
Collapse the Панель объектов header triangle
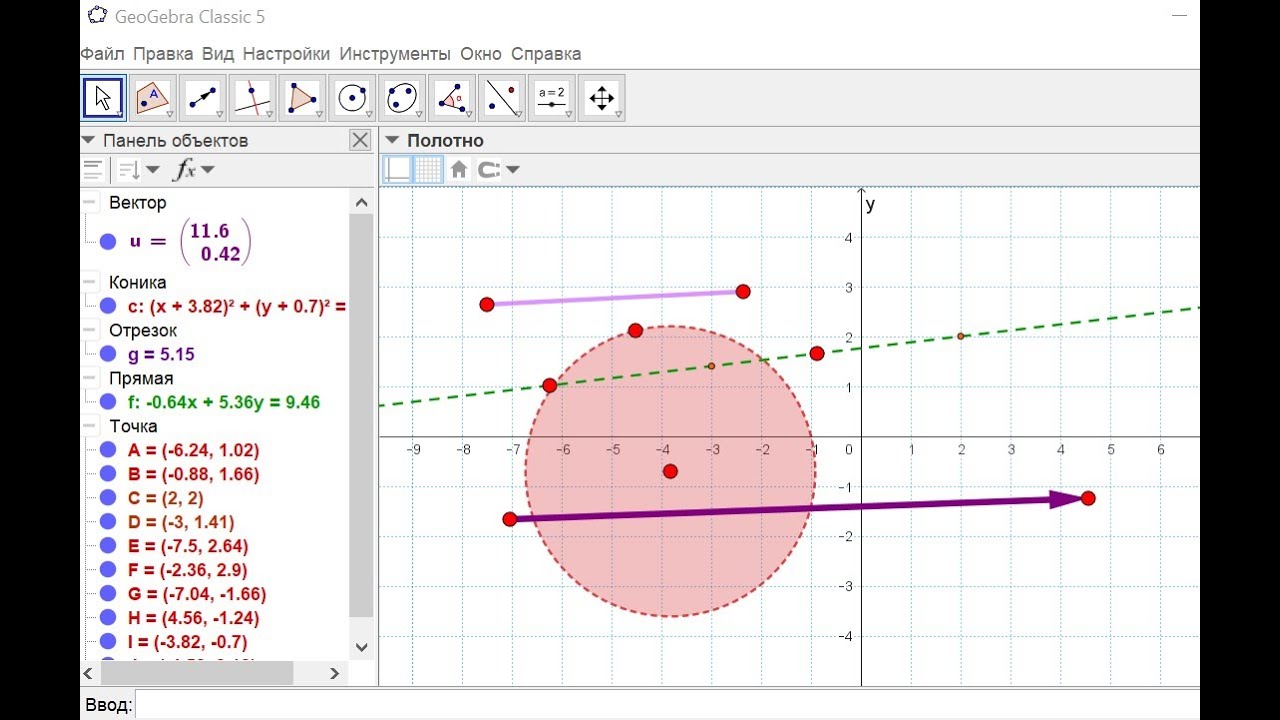click(89, 140)
